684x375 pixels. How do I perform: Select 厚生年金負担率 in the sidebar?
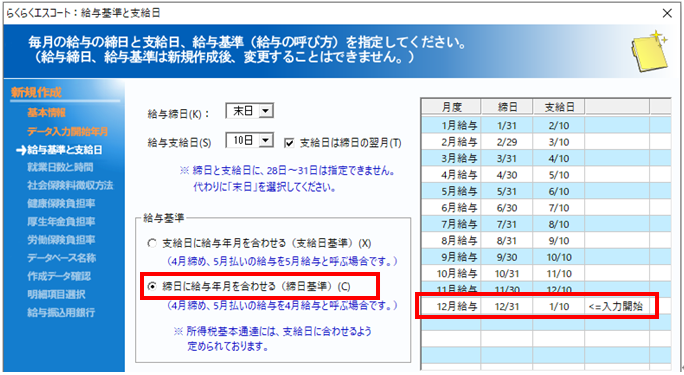click(61, 222)
